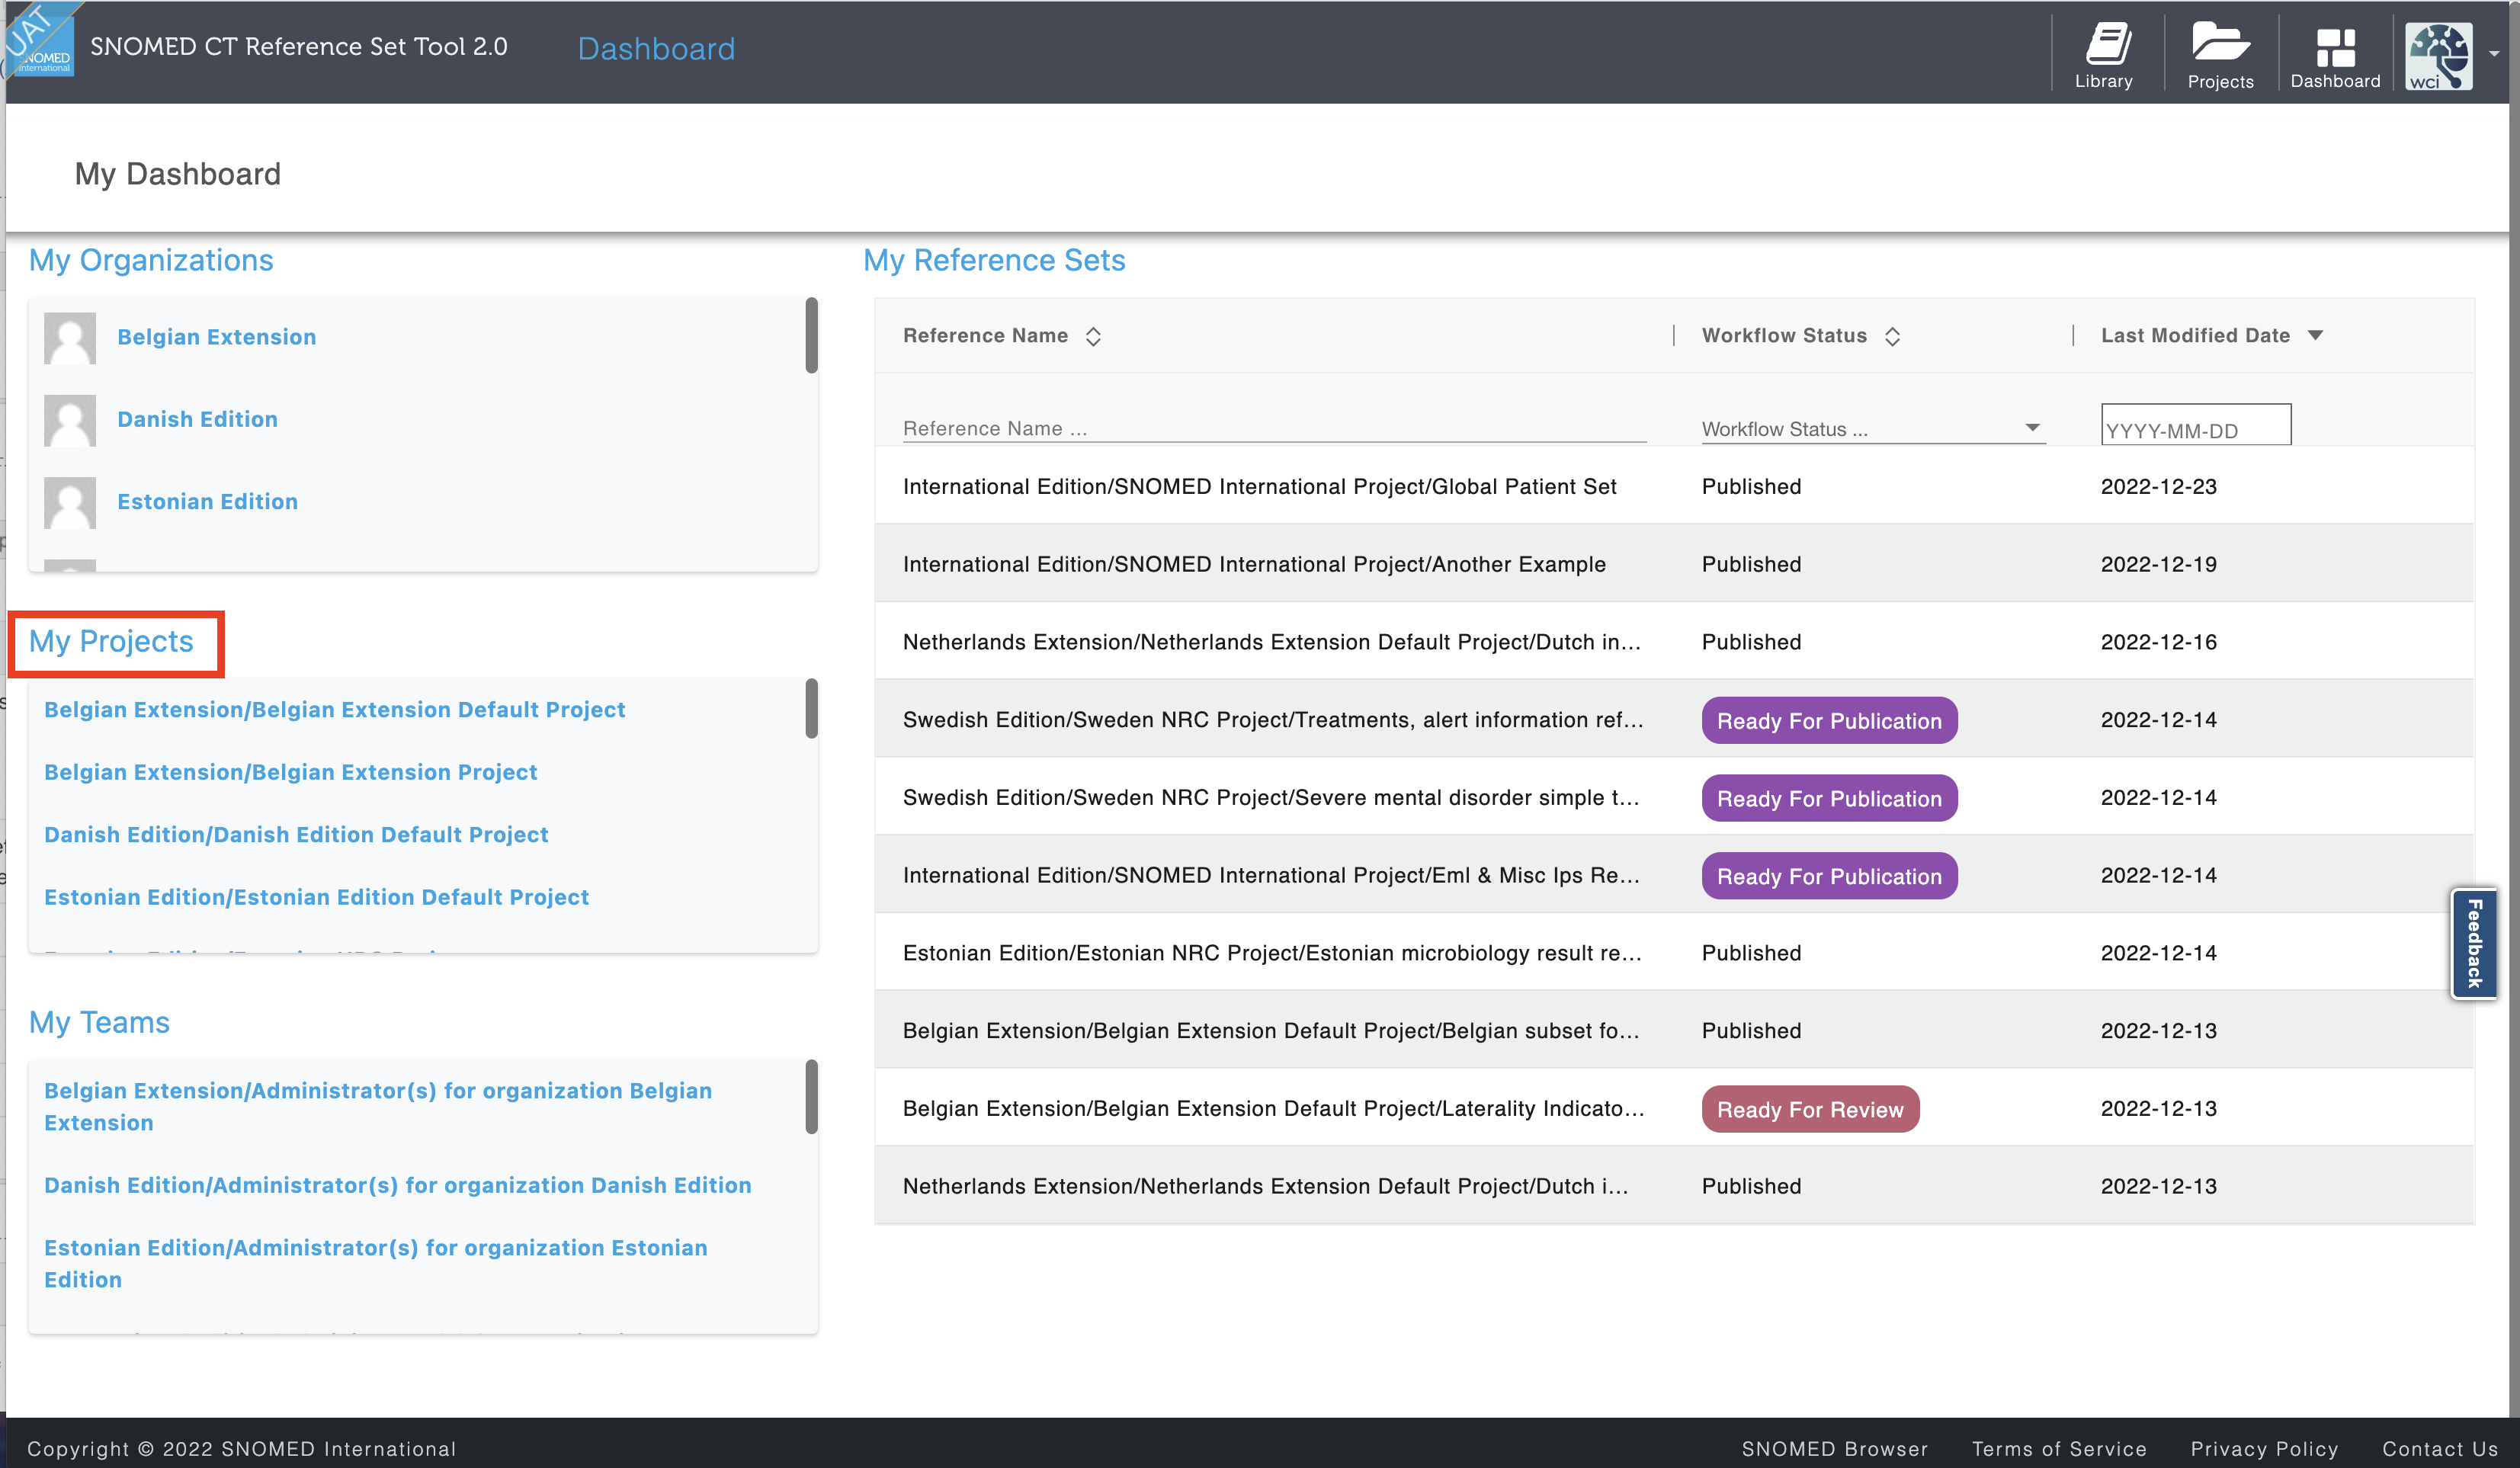Image resolution: width=2520 pixels, height=1468 pixels.
Task: Open Estonian Edition avatar image
Action: coord(70,502)
